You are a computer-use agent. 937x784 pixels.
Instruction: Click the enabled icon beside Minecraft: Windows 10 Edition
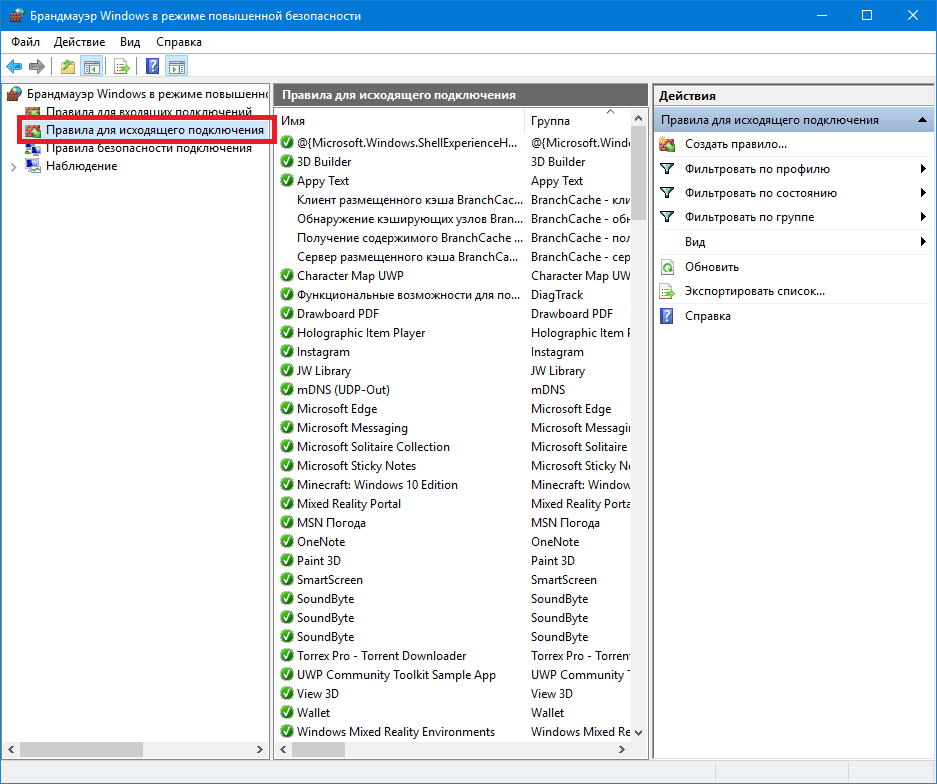(x=287, y=485)
